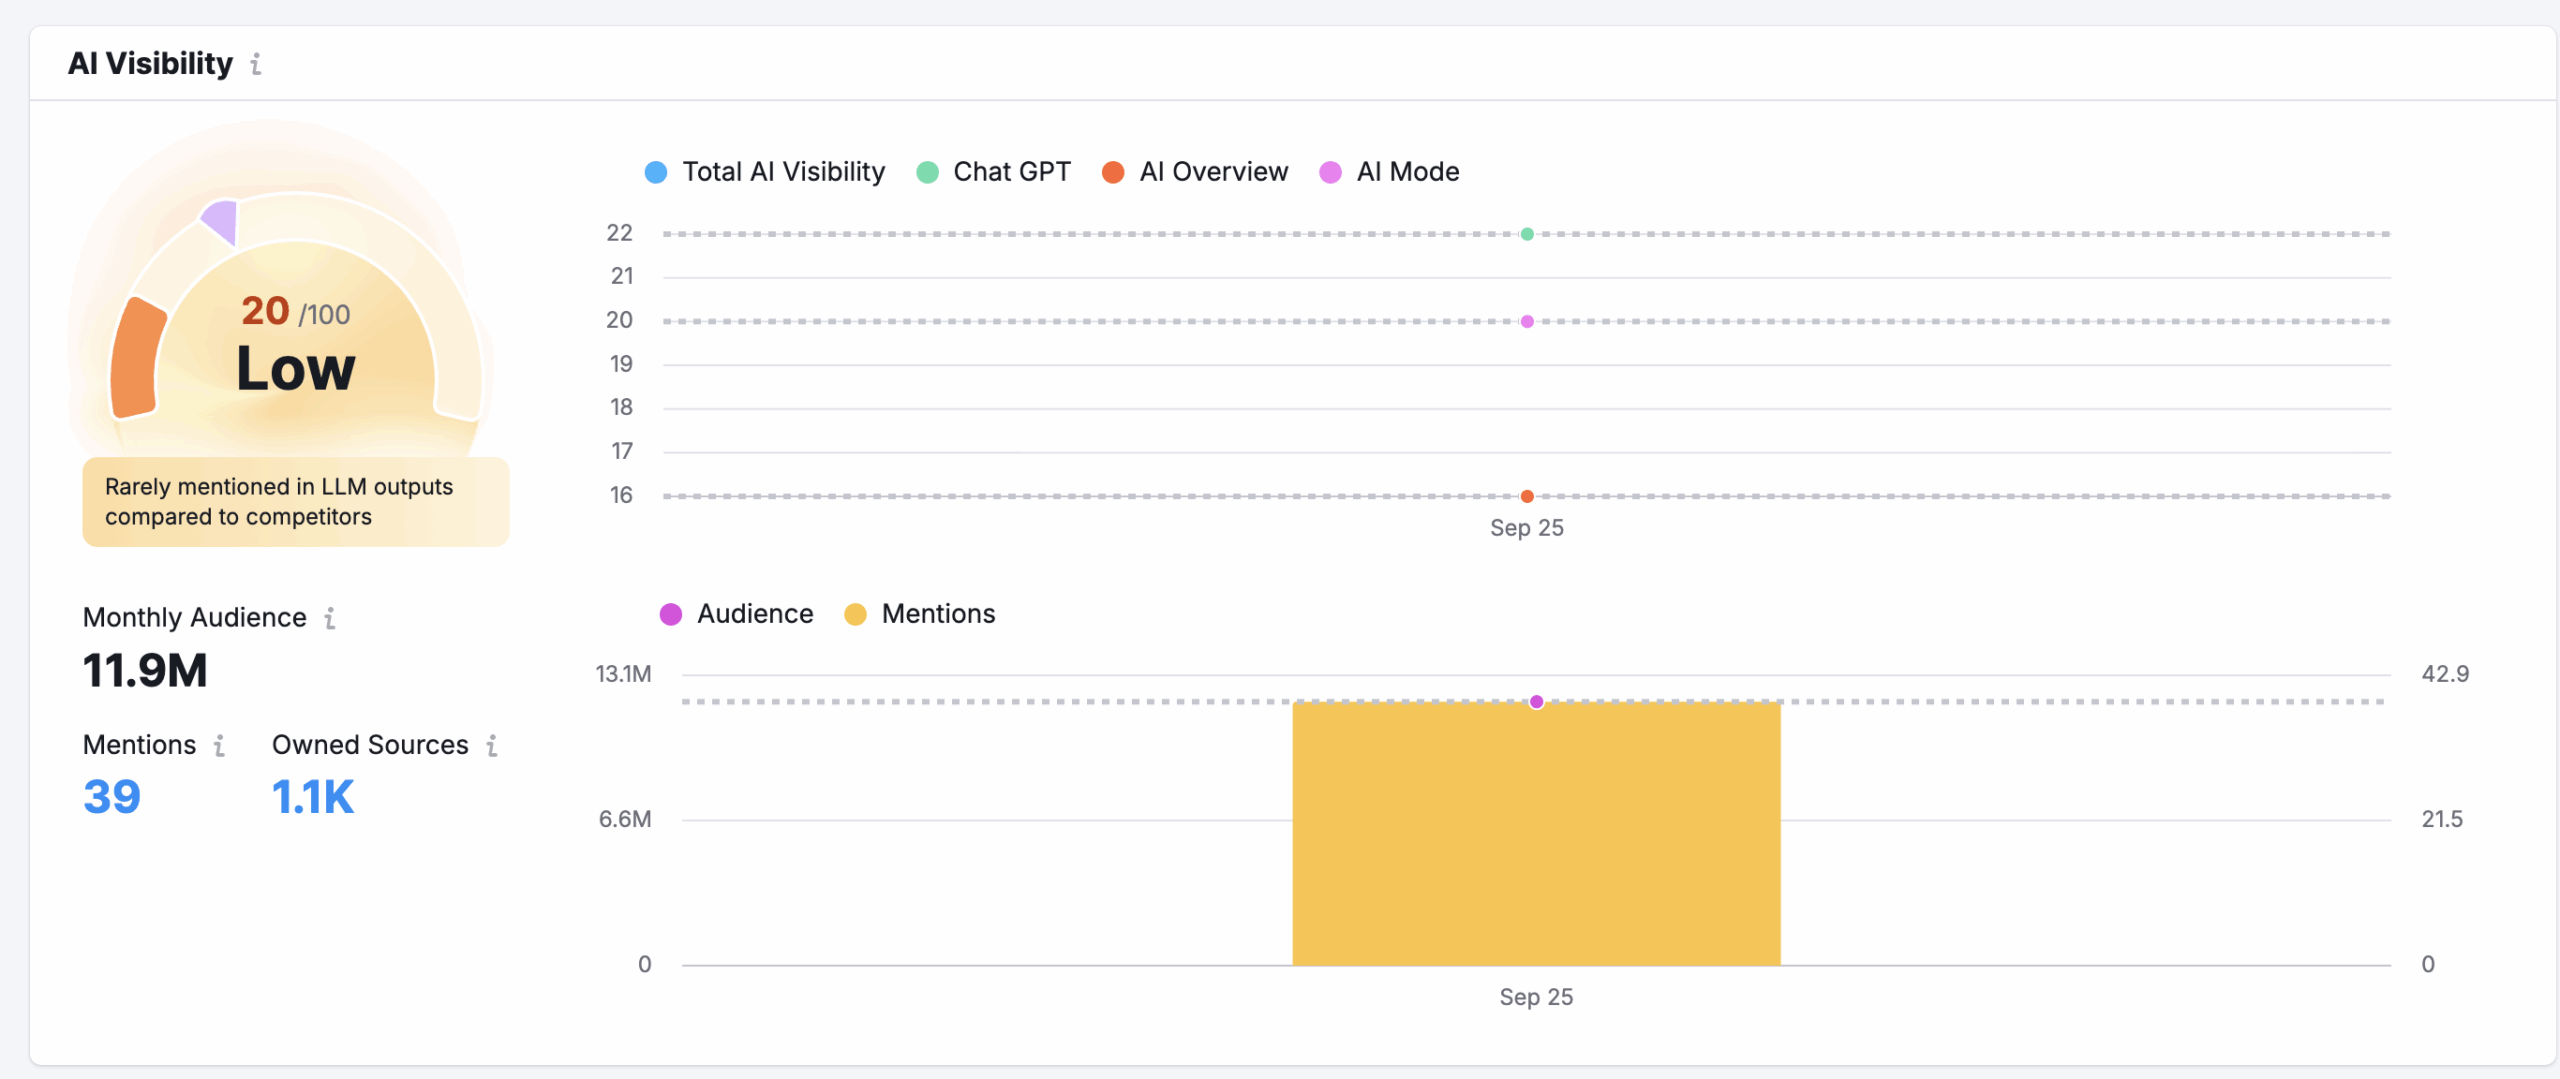Click the yellow Mentions bar for Sep 25
This screenshot has width=2560, height=1079.
tap(1536, 840)
